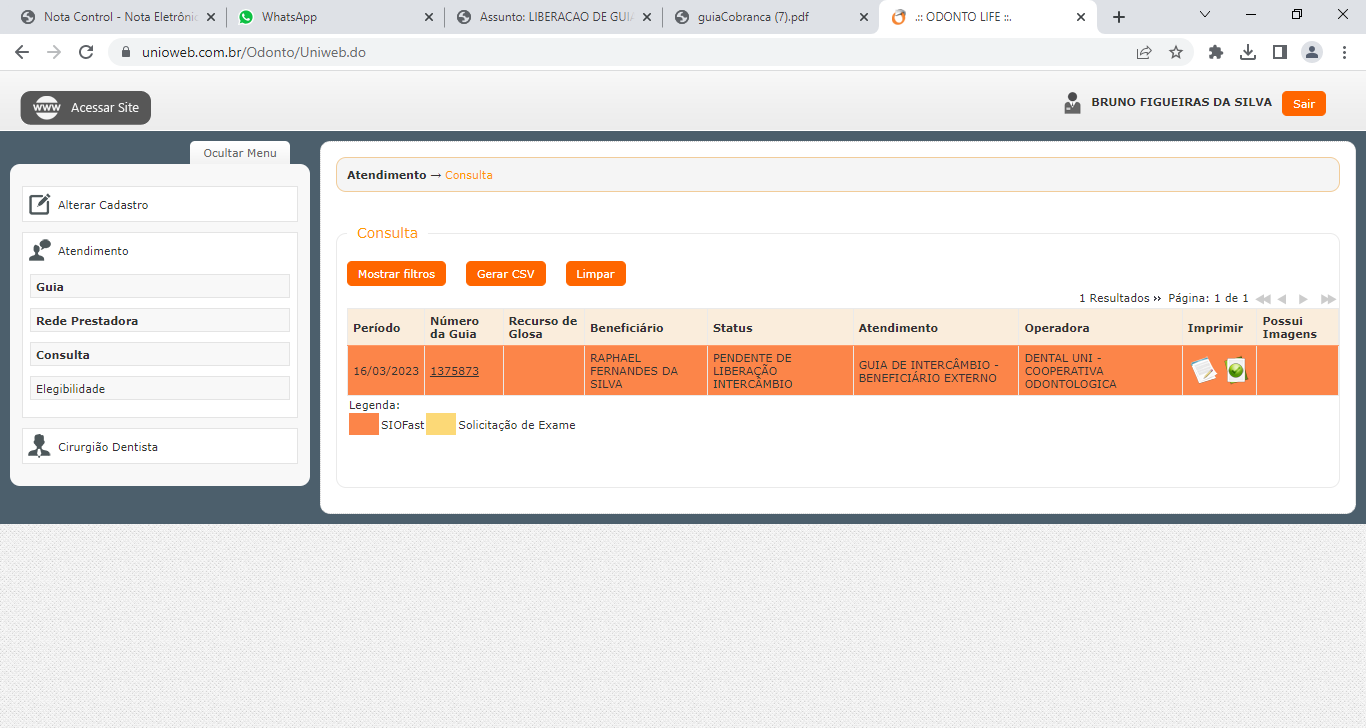Bookmark this page with star icon
The image size is (1366, 728).
tap(1176, 52)
